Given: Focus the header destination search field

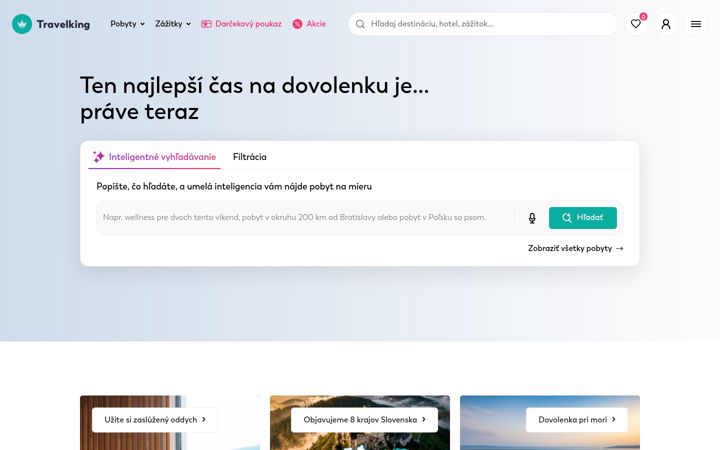Looking at the screenshot, I should 483,24.
